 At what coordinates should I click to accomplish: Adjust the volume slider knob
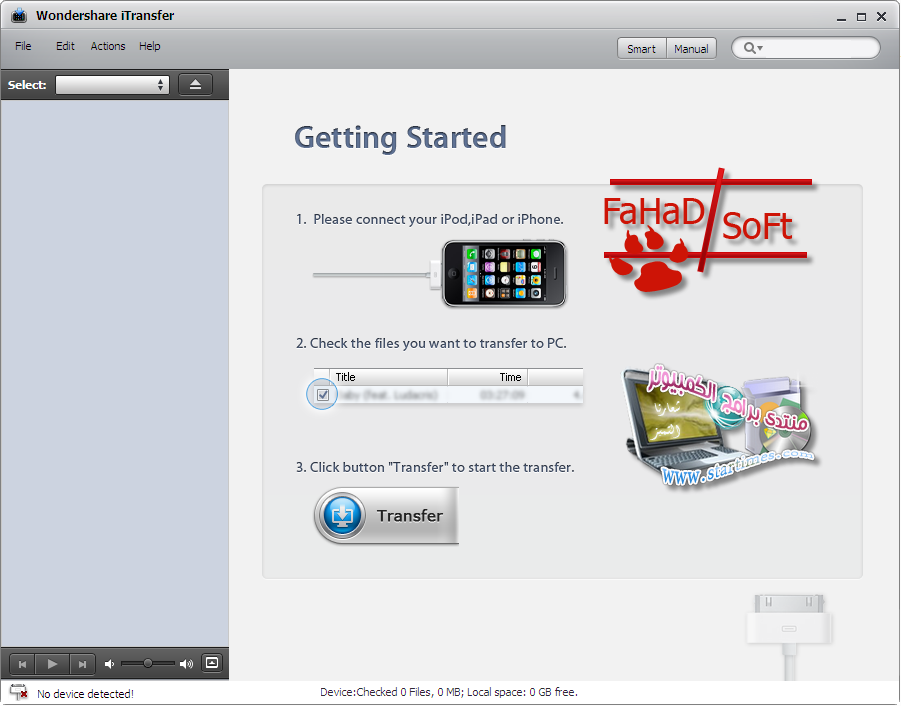(x=148, y=663)
